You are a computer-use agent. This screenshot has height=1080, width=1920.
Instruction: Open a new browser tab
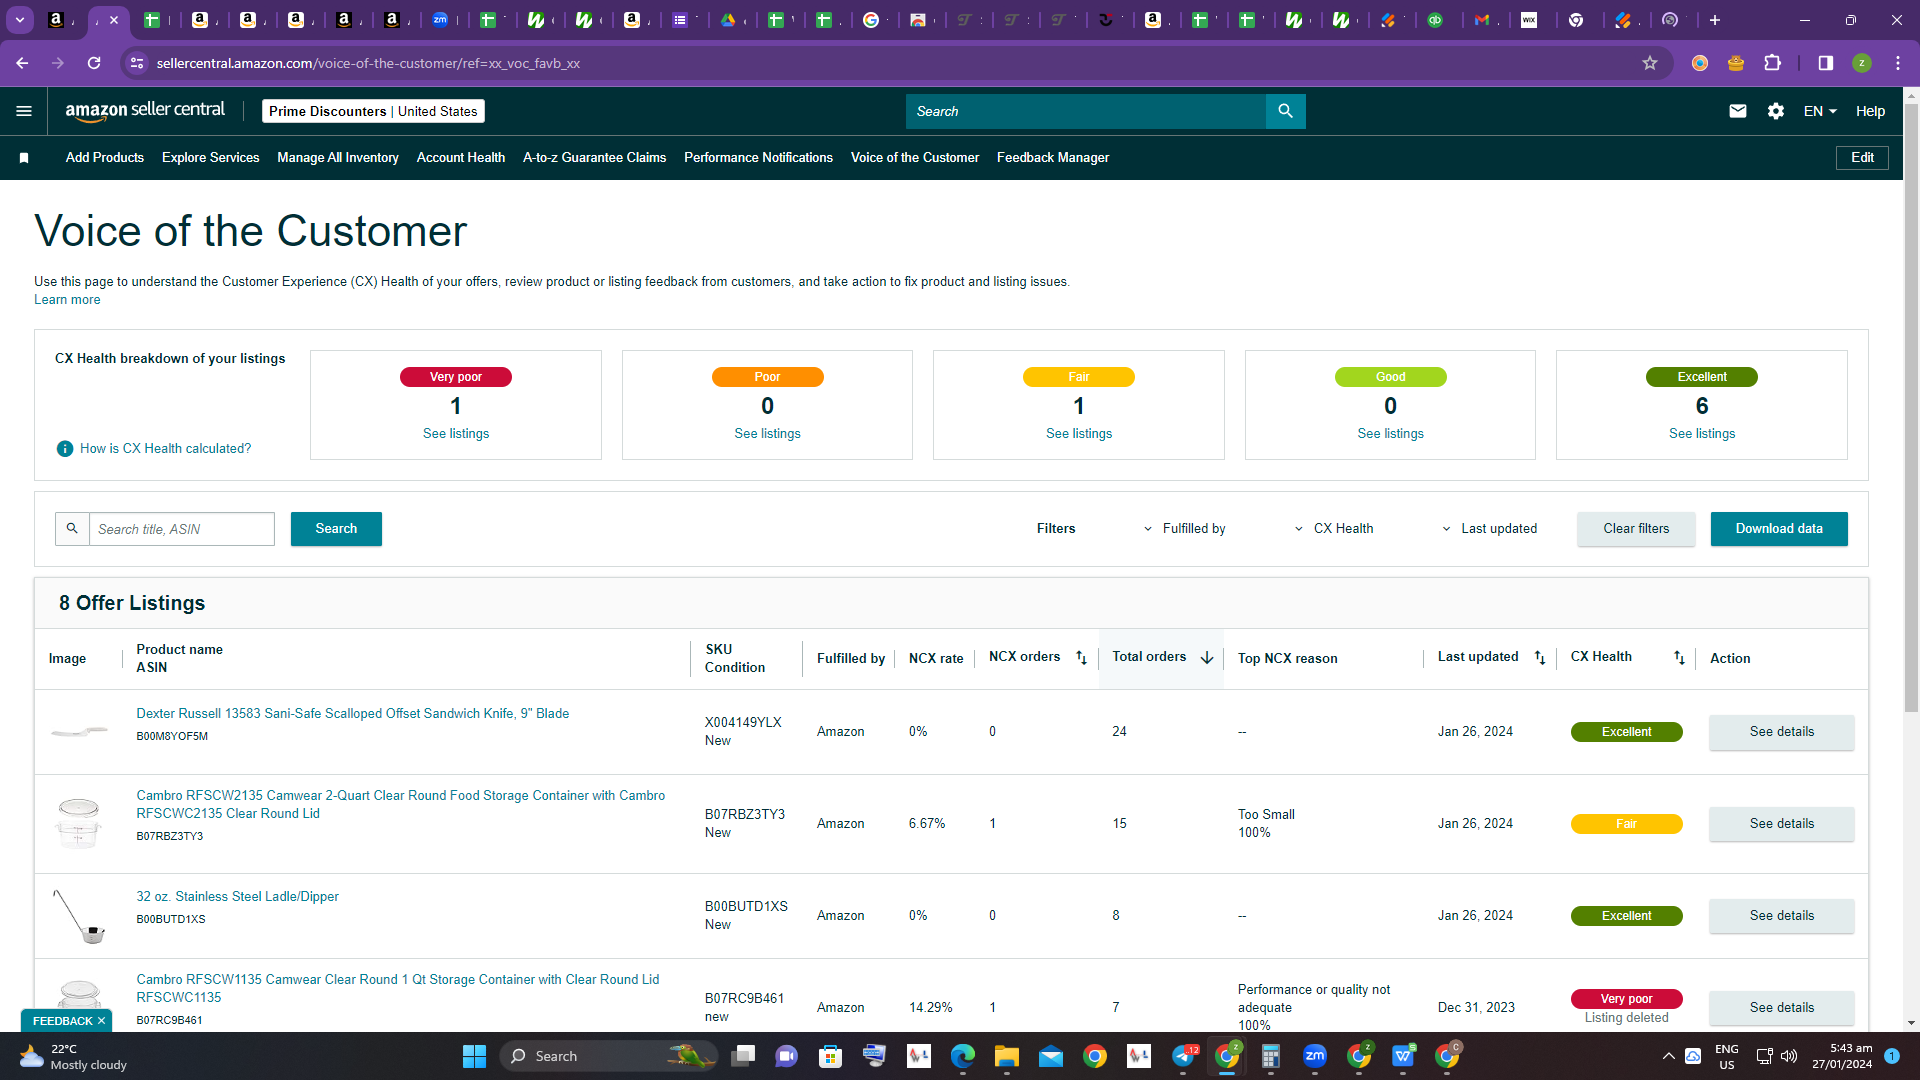click(x=1715, y=20)
